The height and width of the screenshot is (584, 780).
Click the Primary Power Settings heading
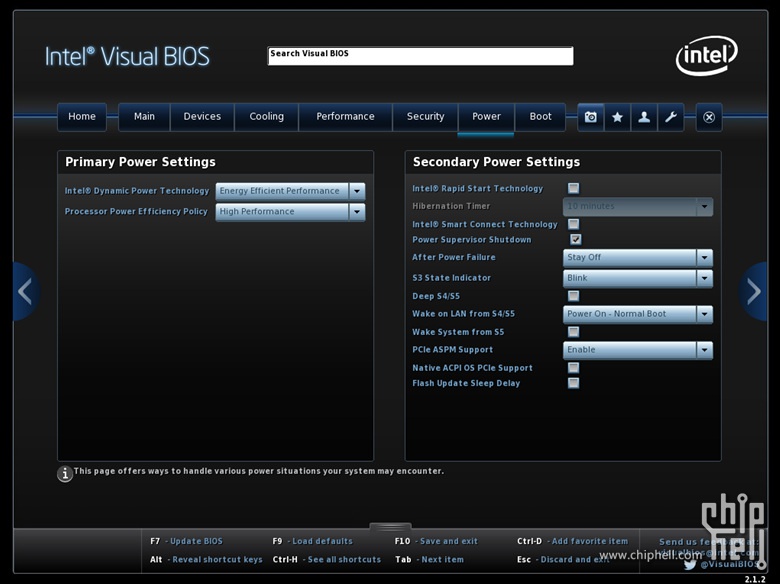[x=140, y=162]
